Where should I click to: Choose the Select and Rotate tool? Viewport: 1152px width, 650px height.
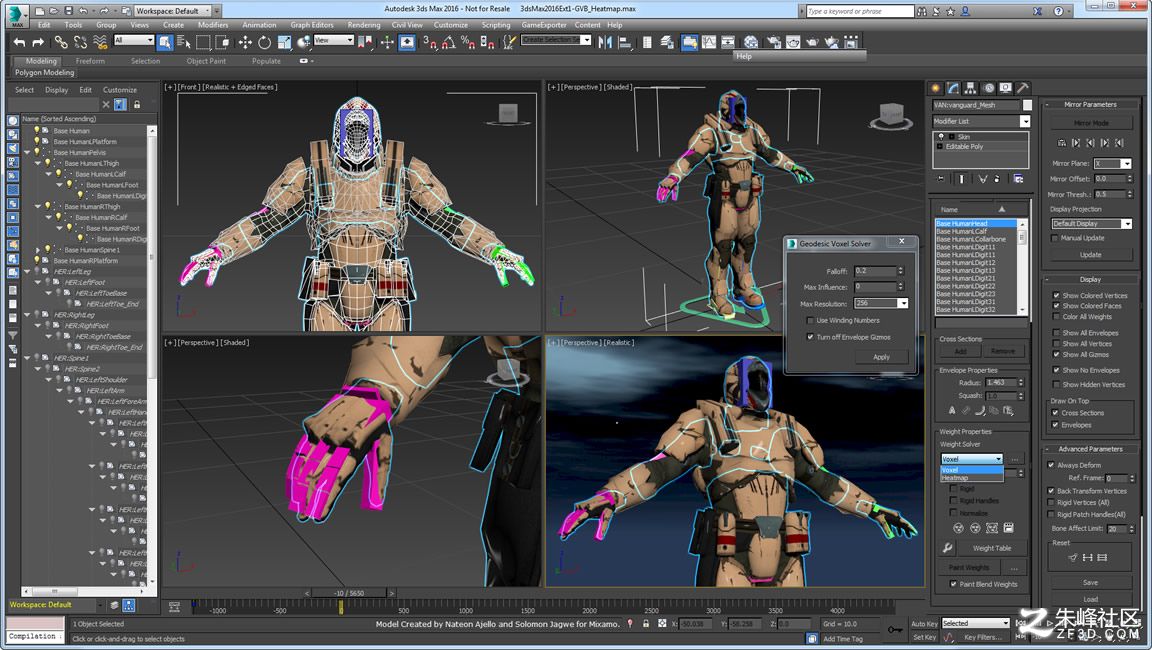tap(264, 43)
